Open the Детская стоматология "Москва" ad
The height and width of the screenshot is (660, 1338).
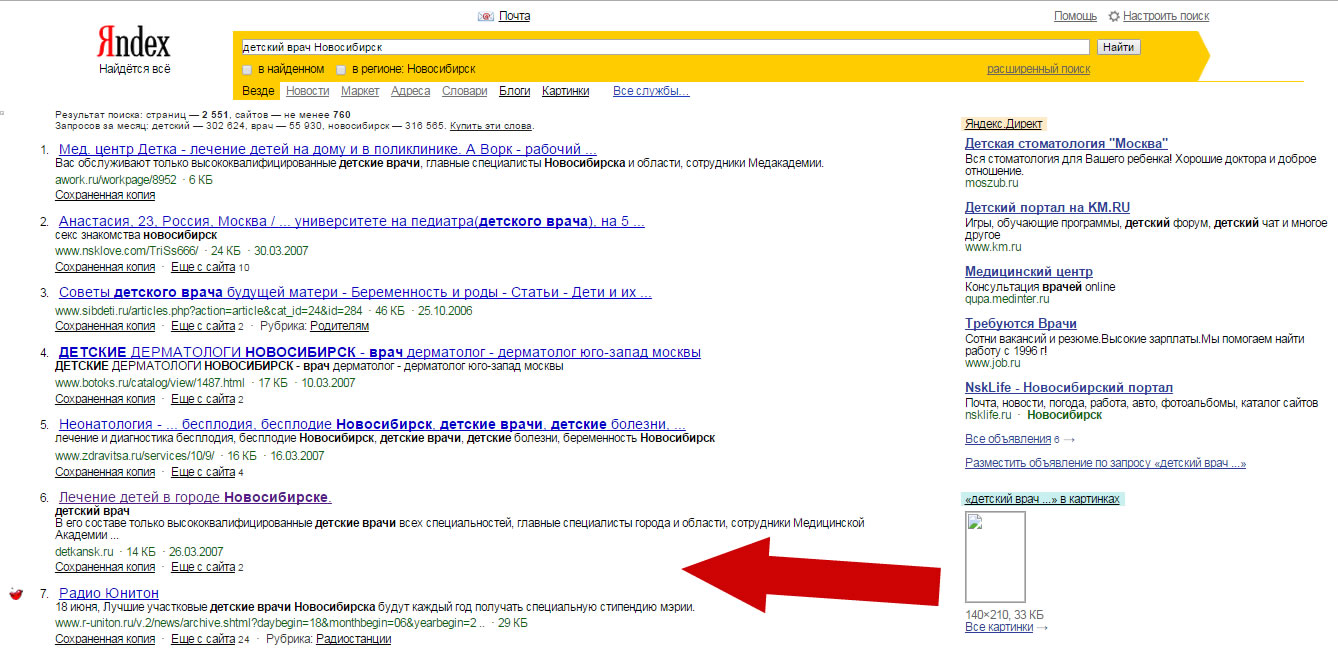(x=1066, y=144)
